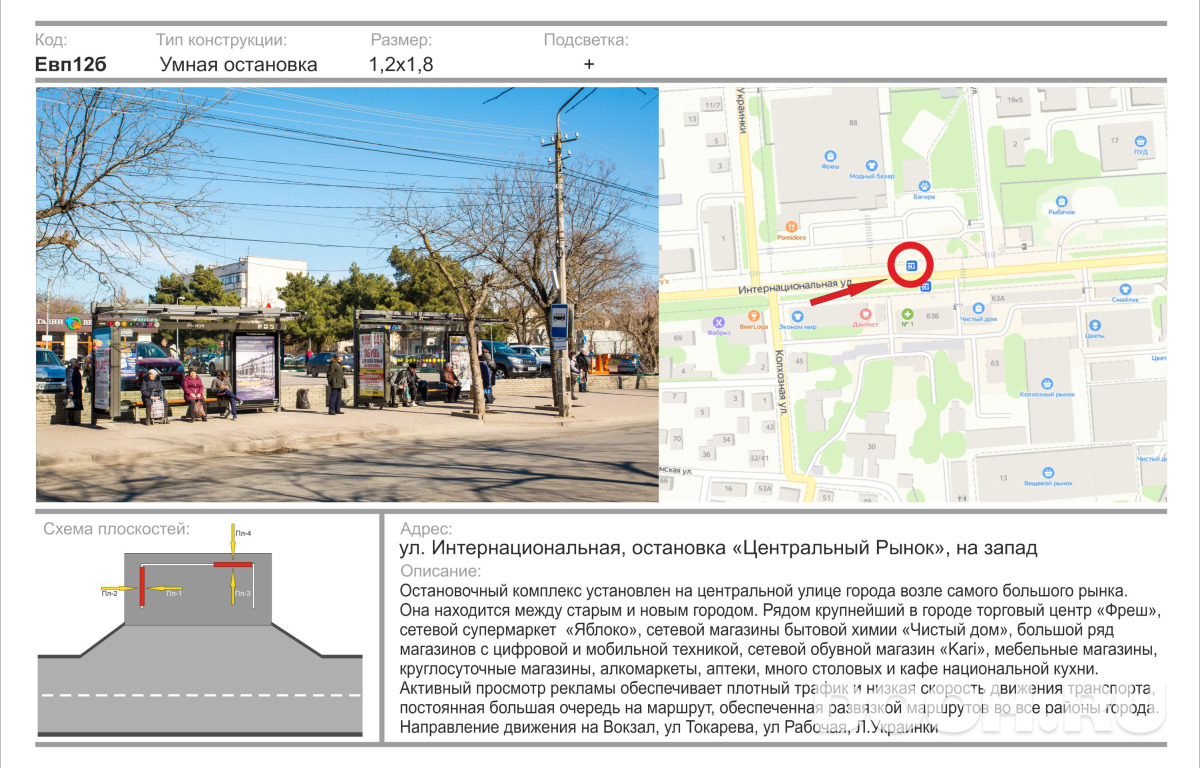This screenshot has height=768, width=1200.
Task: Select the bus stop icon outside the red circle
Action: point(925,288)
